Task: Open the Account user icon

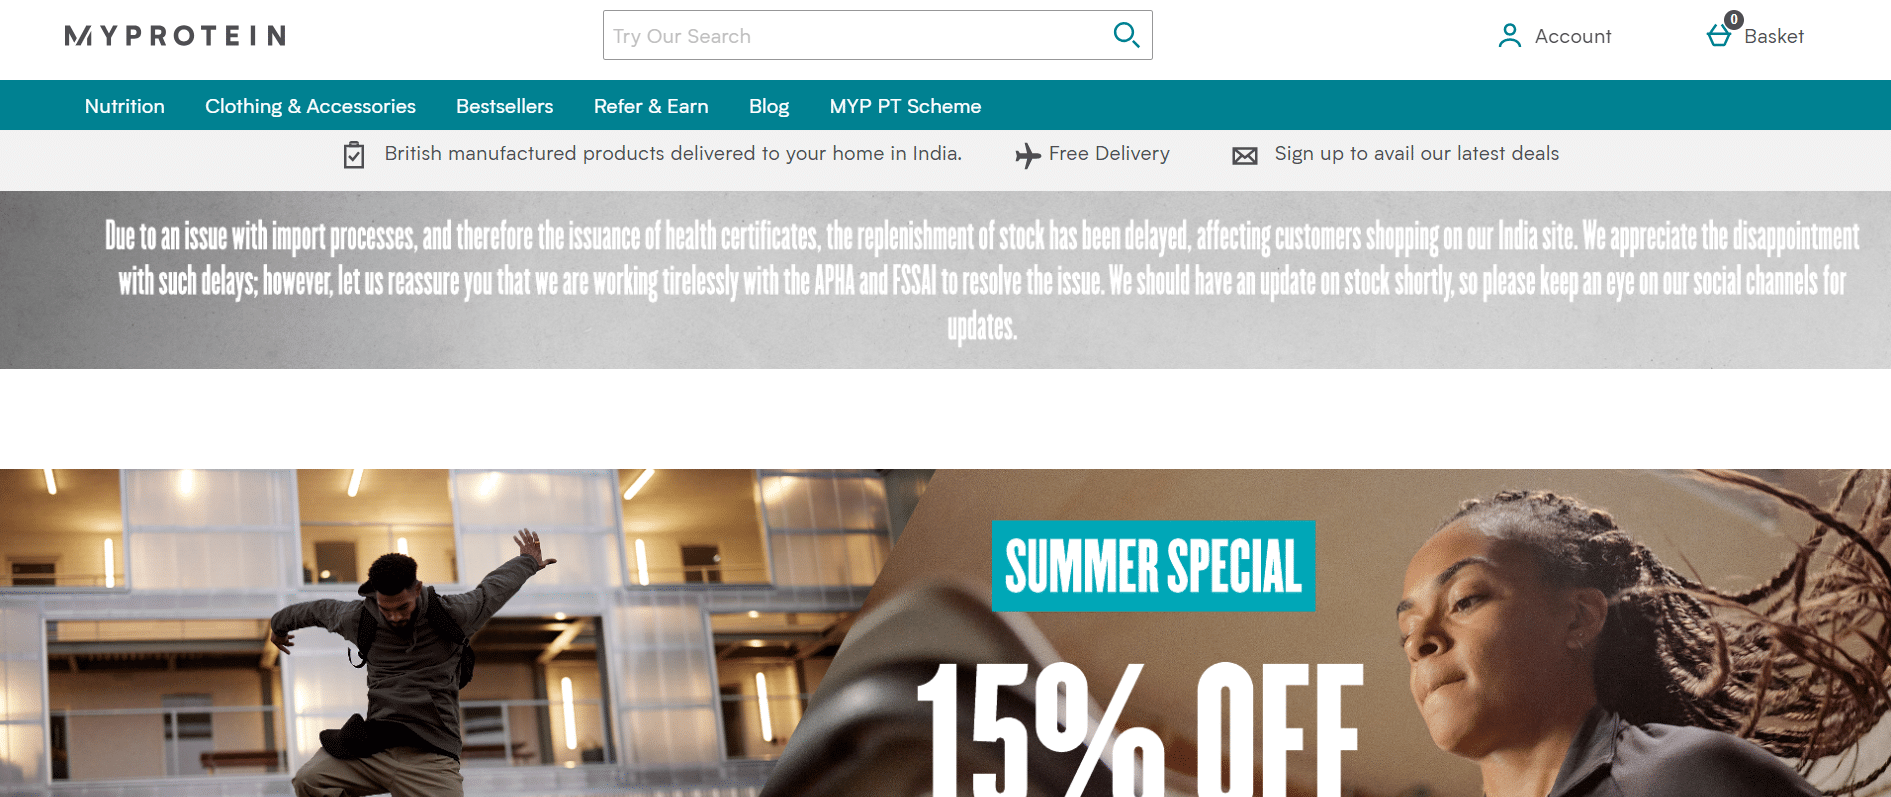Action: tap(1509, 36)
